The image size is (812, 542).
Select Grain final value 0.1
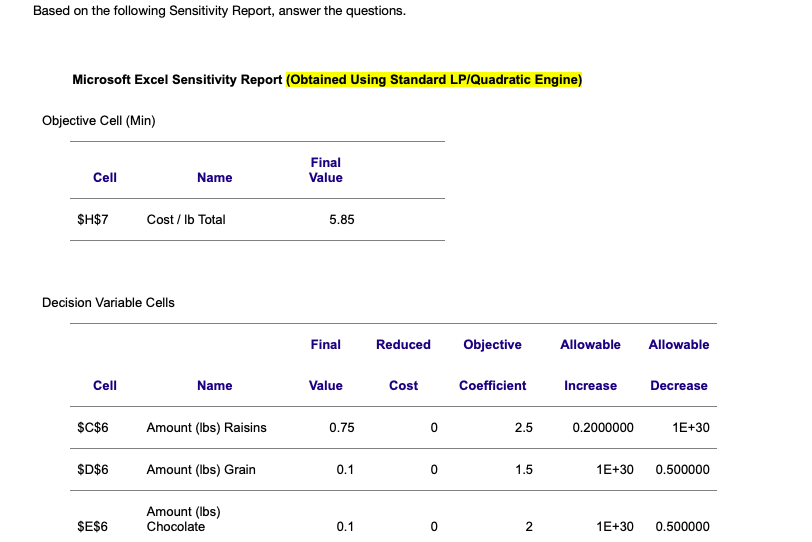click(x=345, y=470)
